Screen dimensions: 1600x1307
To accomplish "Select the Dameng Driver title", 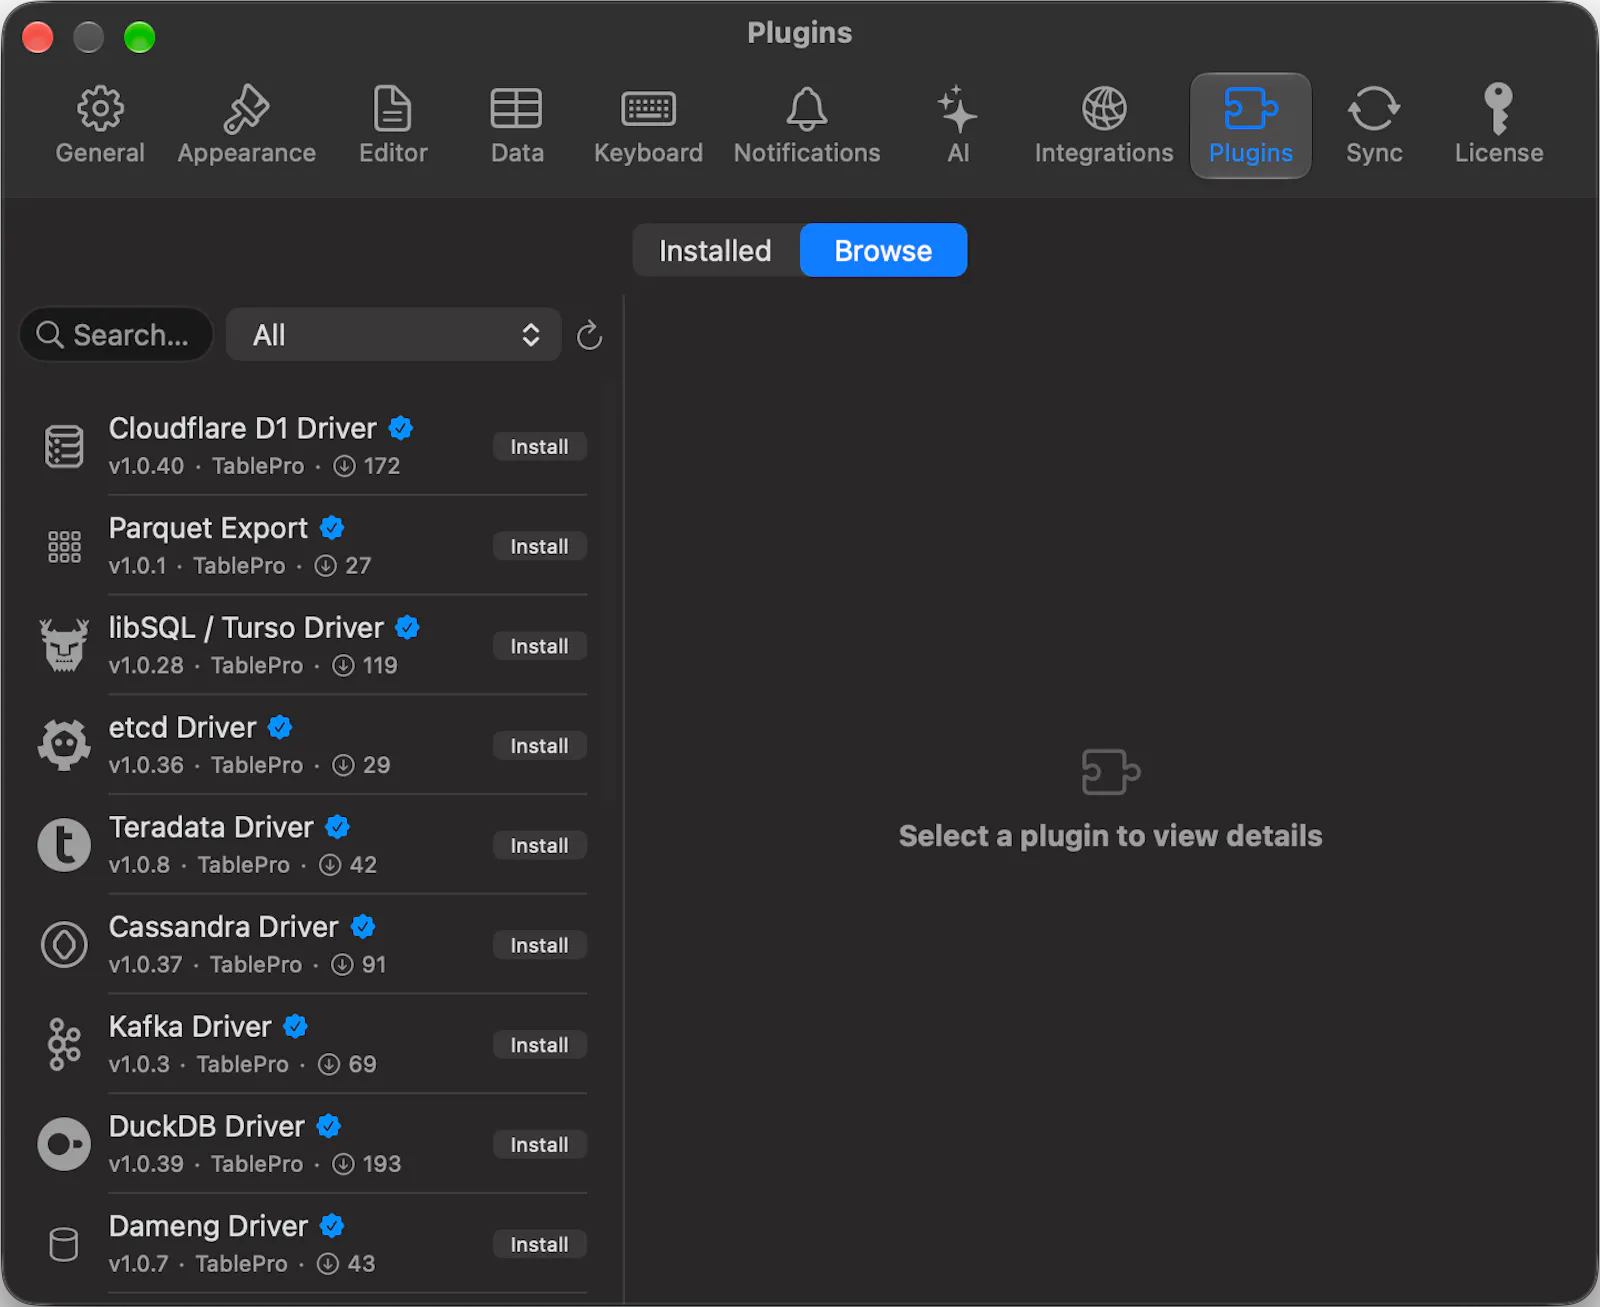I will tap(208, 1226).
